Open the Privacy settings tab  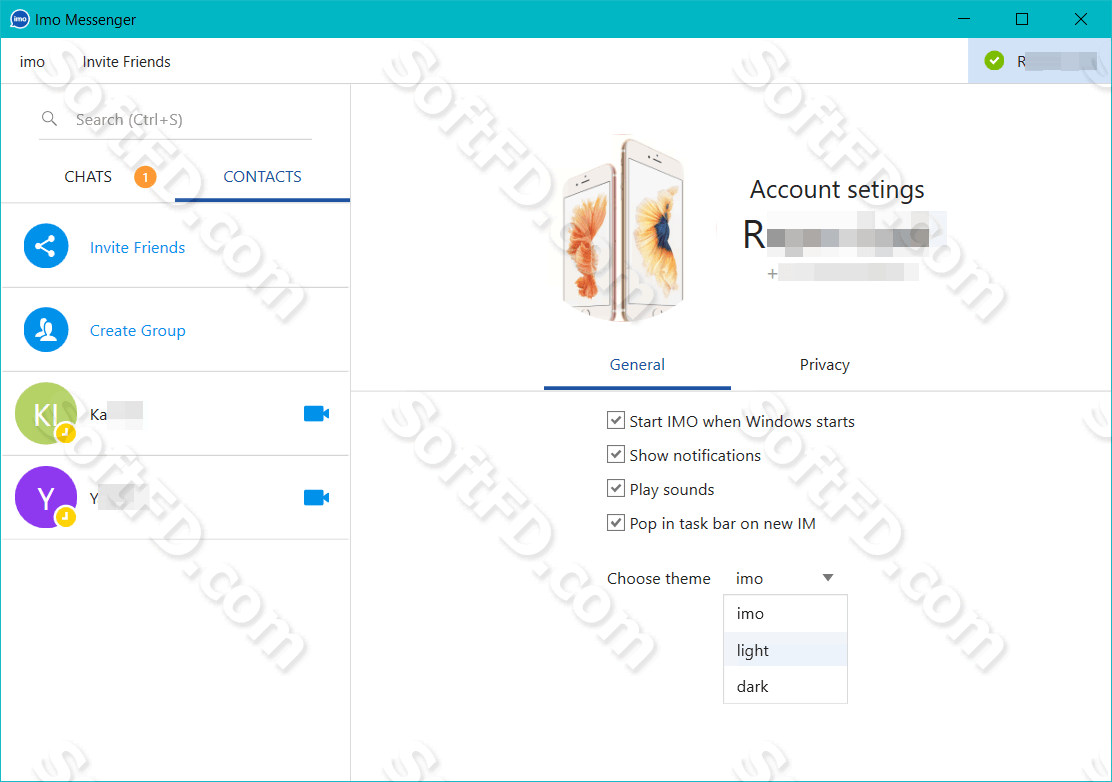tap(824, 364)
